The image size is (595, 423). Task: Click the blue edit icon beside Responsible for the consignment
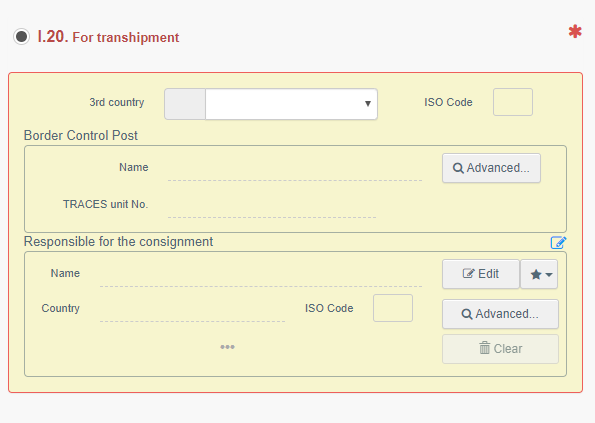tap(558, 242)
